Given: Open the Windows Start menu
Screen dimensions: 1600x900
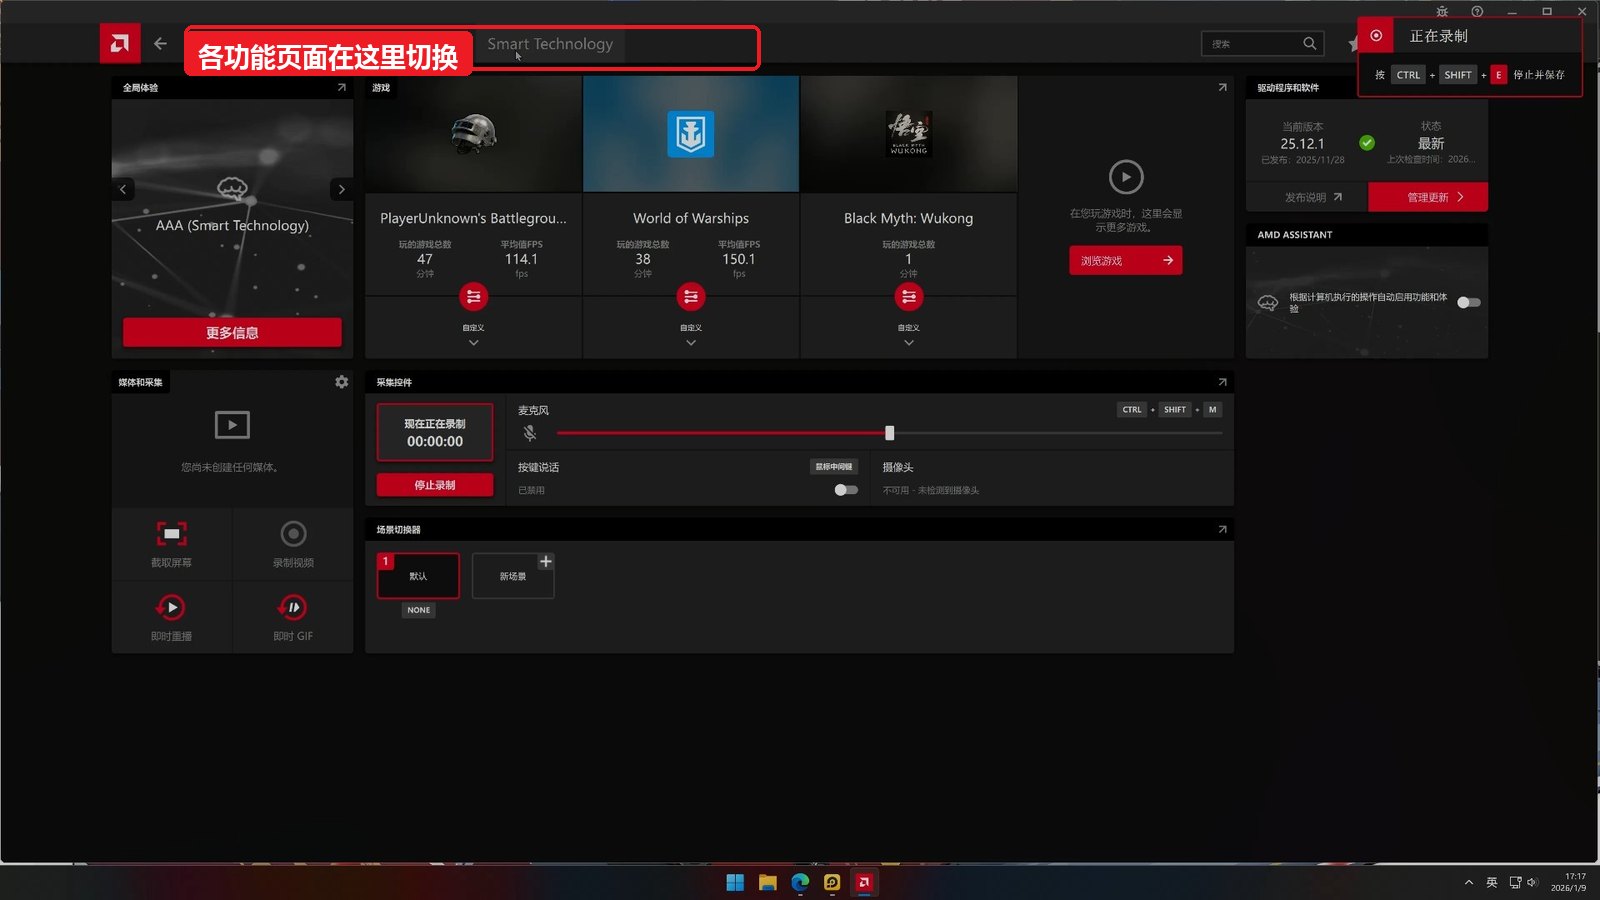Looking at the screenshot, I should (x=735, y=882).
